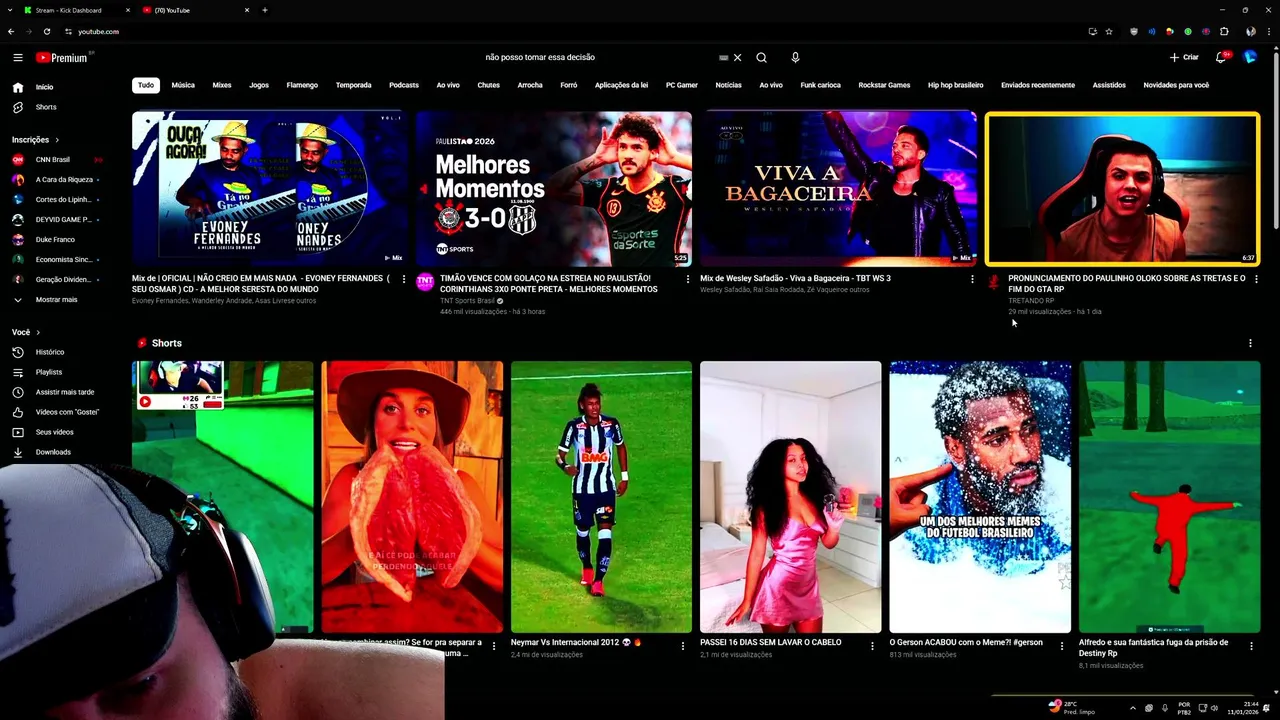Click the green circle extension icon
The width and height of the screenshot is (1280, 720).
(1188, 31)
